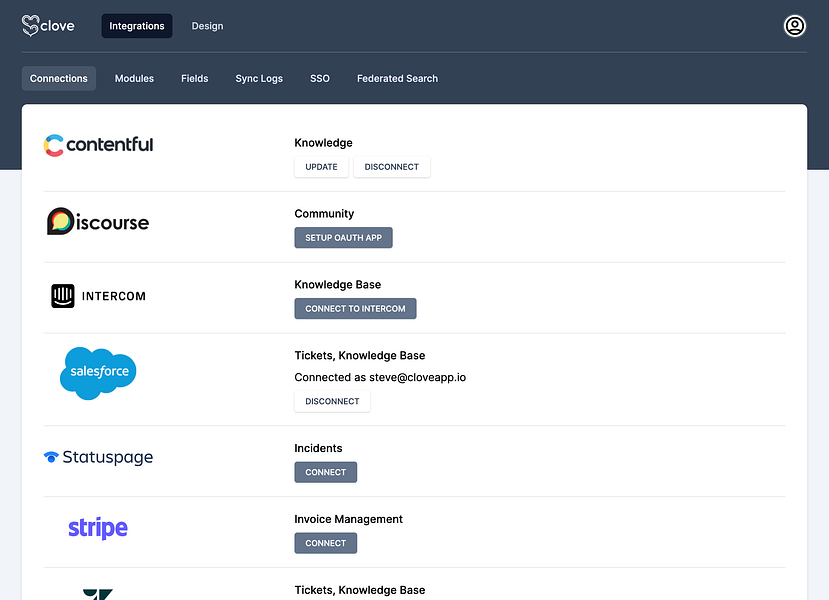This screenshot has width=829, height=600.
Task: Open the Integrations top menu
Action: 136,26
